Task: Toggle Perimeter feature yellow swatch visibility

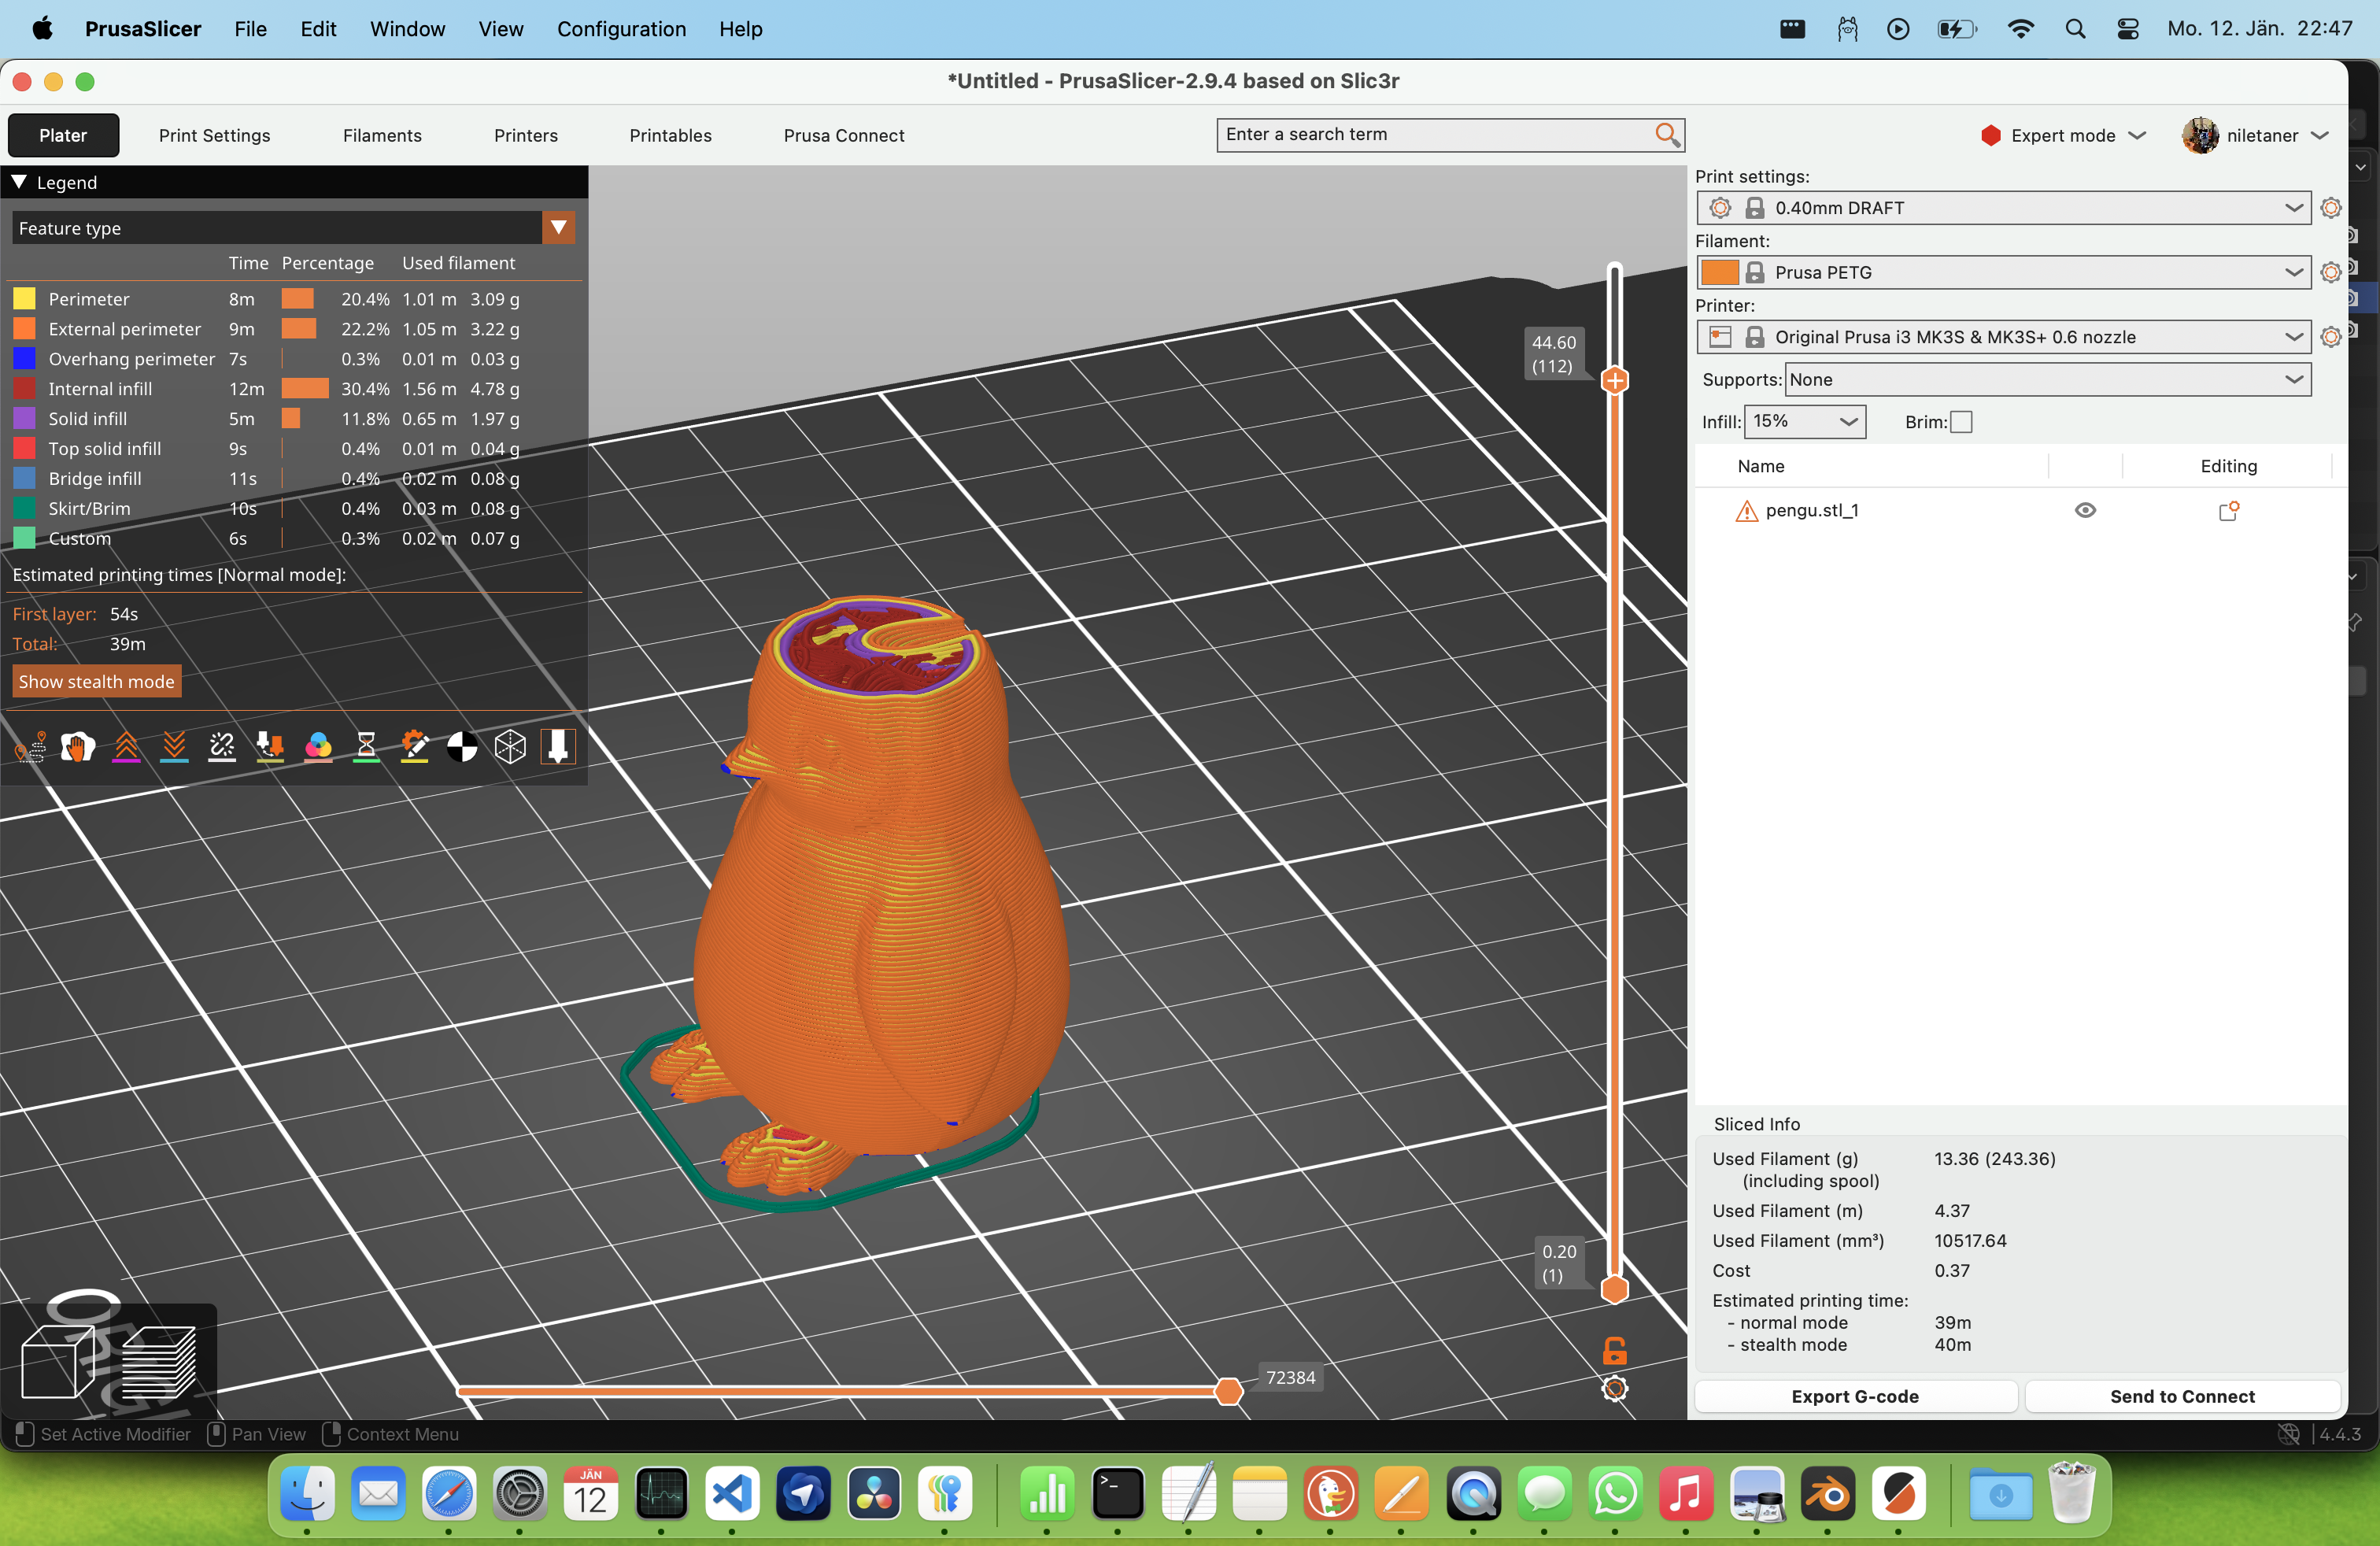Action: coord(24,298)
